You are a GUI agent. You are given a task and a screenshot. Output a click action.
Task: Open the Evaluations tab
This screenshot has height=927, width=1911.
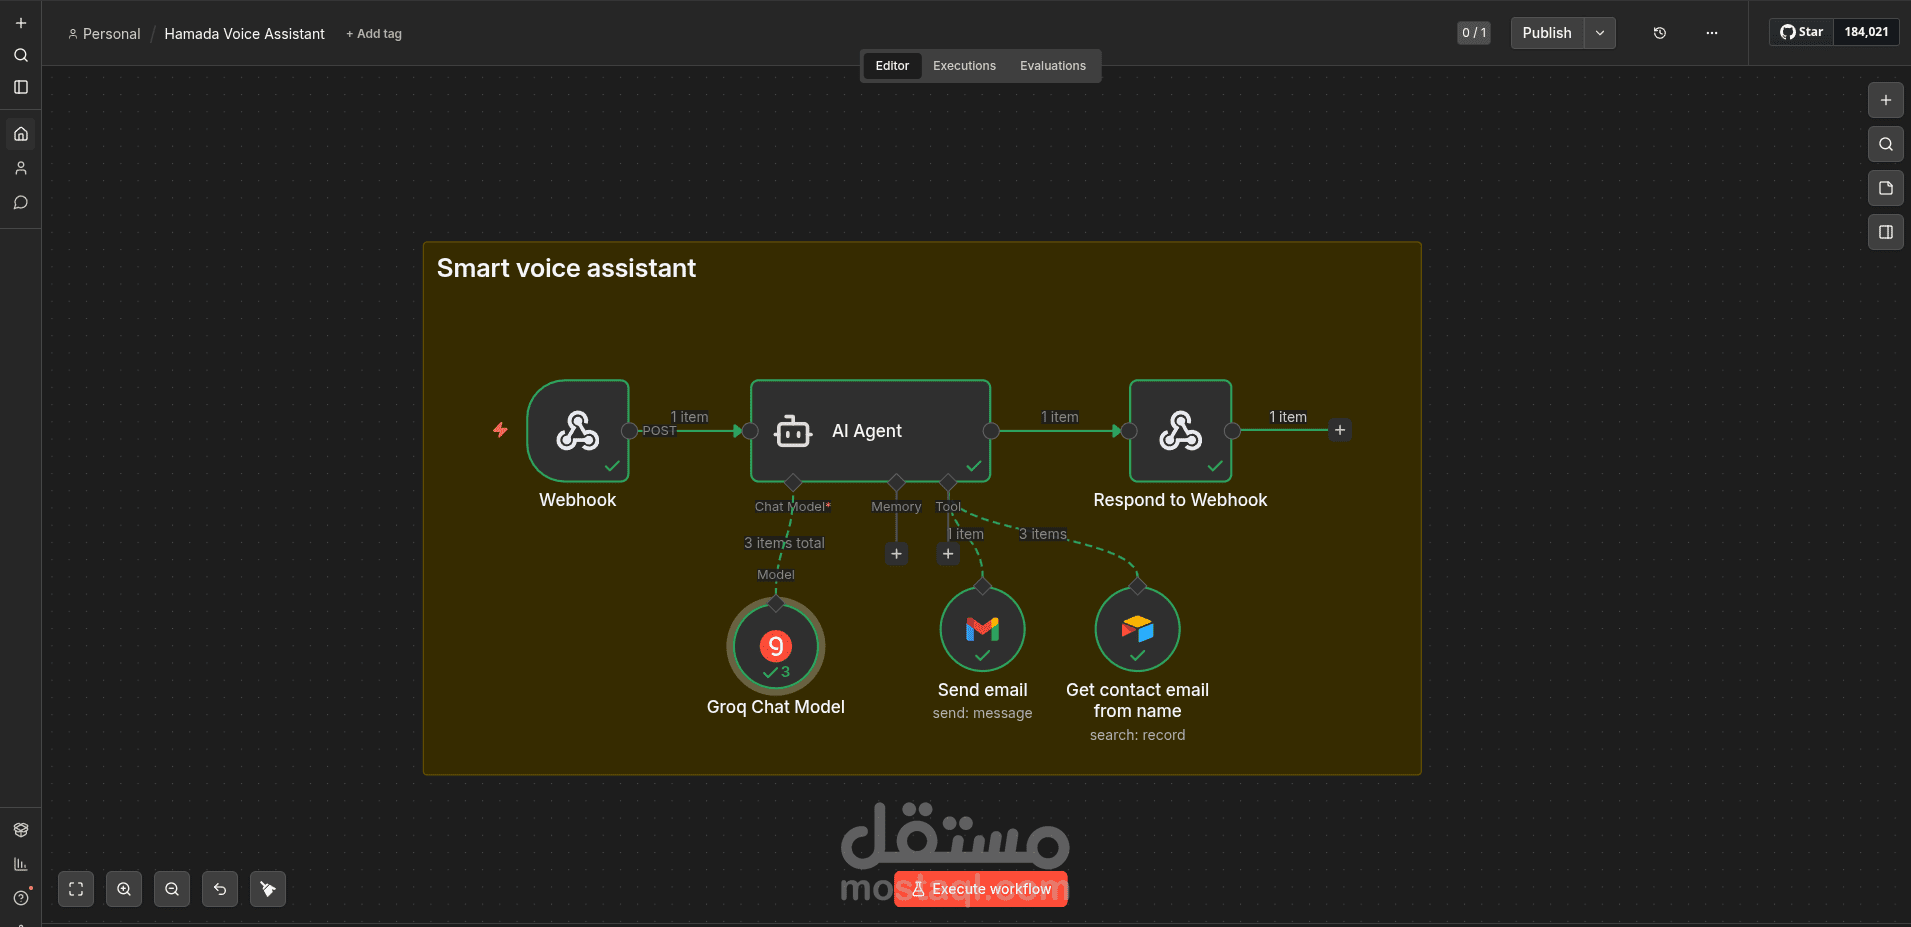pos(1052,65)
